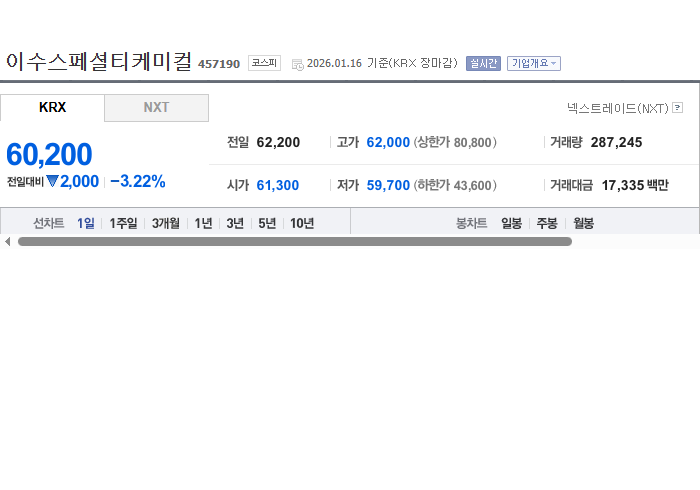Screen dimensions: 700x490
Task: Open the 넥스트레이드(NXT) help question icon
Action: (677, 108)
